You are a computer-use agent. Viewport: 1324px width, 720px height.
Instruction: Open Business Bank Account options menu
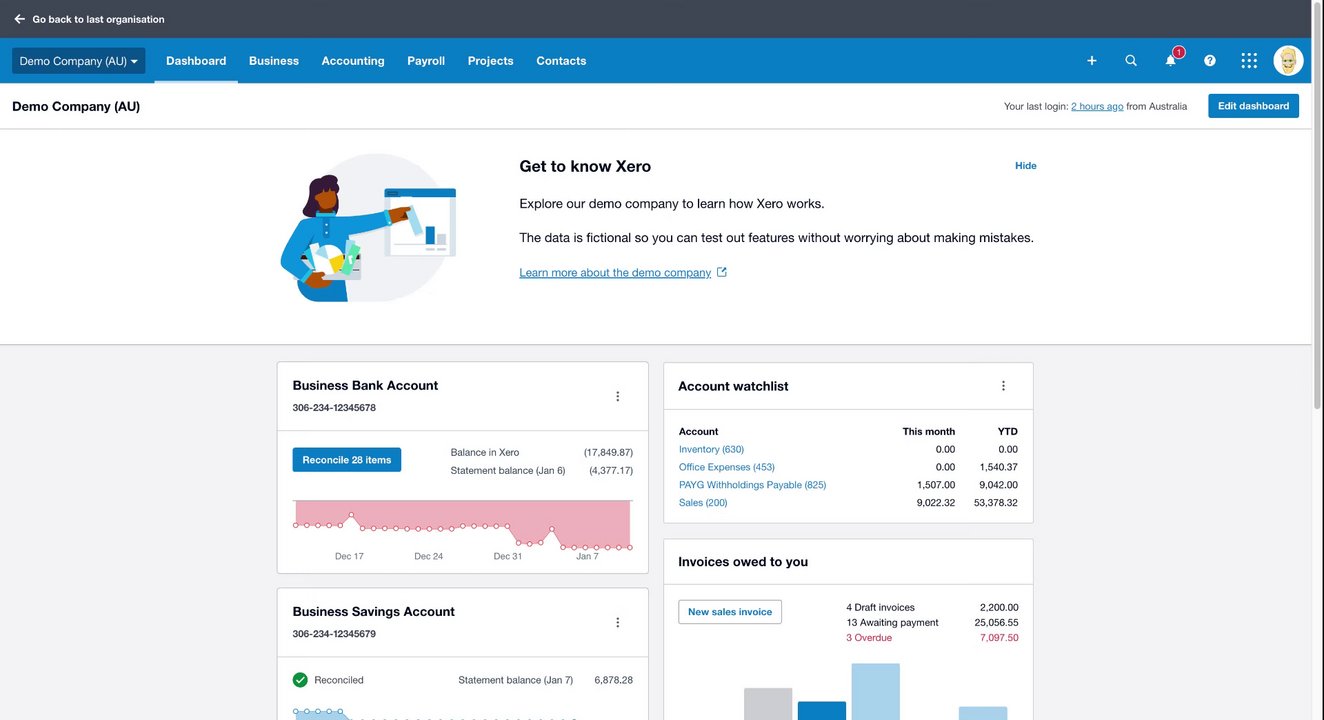point(617,397)
